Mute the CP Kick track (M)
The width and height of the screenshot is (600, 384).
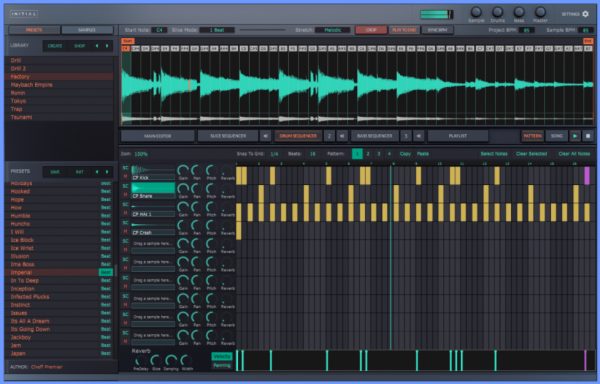(125, 176)
